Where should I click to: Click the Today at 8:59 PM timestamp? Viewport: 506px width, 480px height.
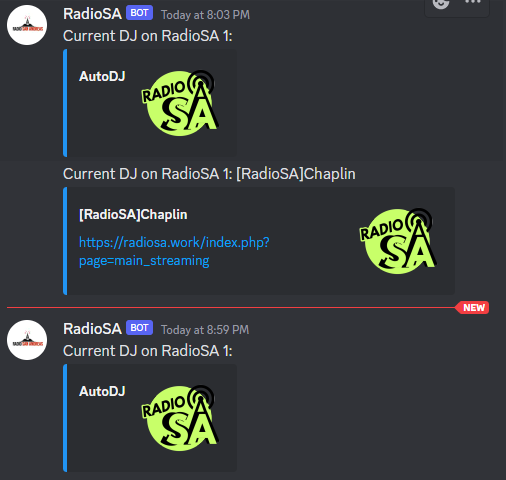[205, 330]
